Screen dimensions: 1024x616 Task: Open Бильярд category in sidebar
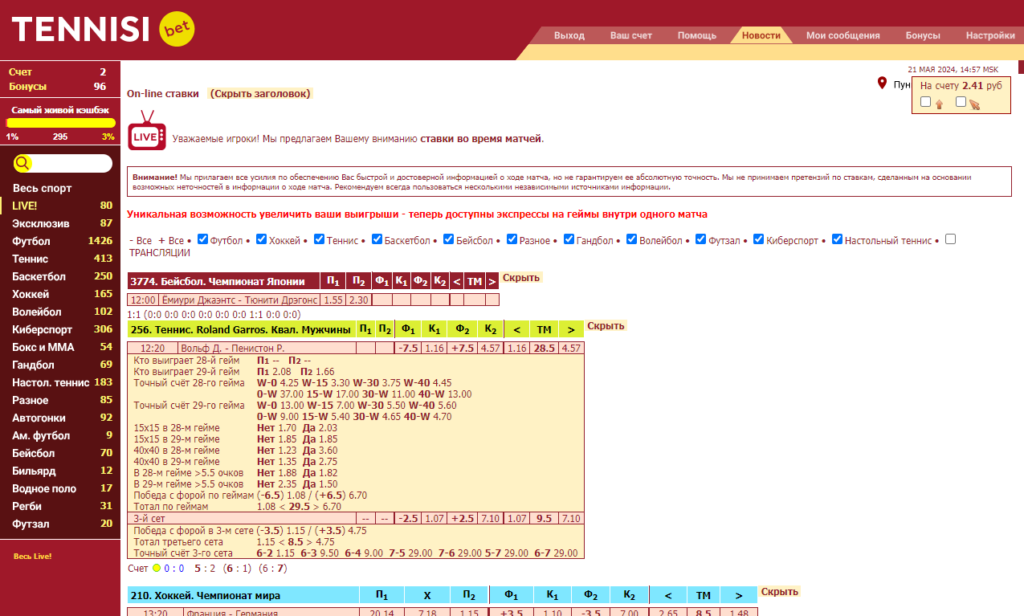60,470
